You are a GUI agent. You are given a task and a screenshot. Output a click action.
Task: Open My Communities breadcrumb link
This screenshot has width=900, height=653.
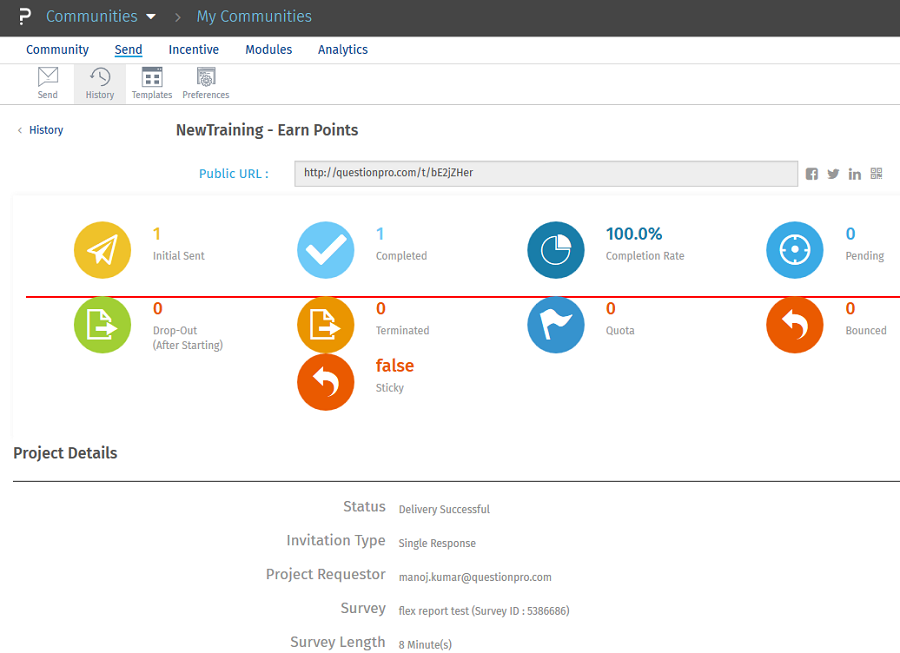pyautogui.click(x=254, y=16)
